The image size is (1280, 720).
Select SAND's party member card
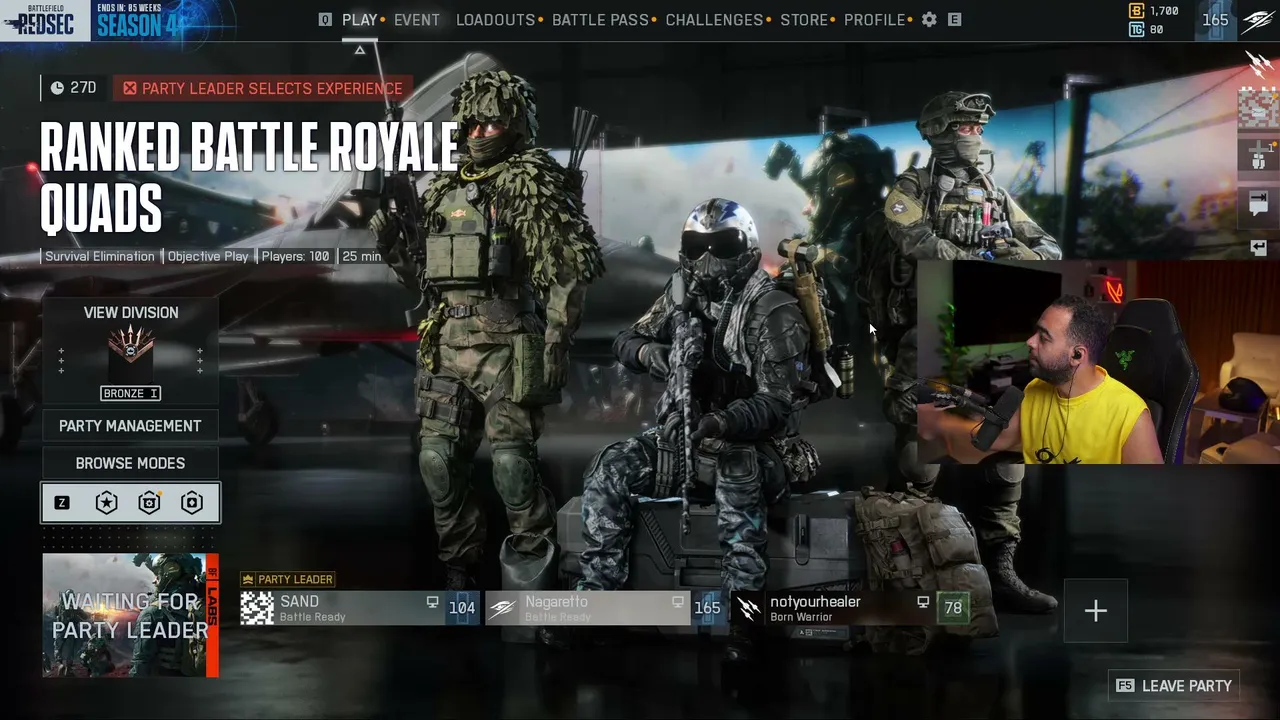click(358, 608)
